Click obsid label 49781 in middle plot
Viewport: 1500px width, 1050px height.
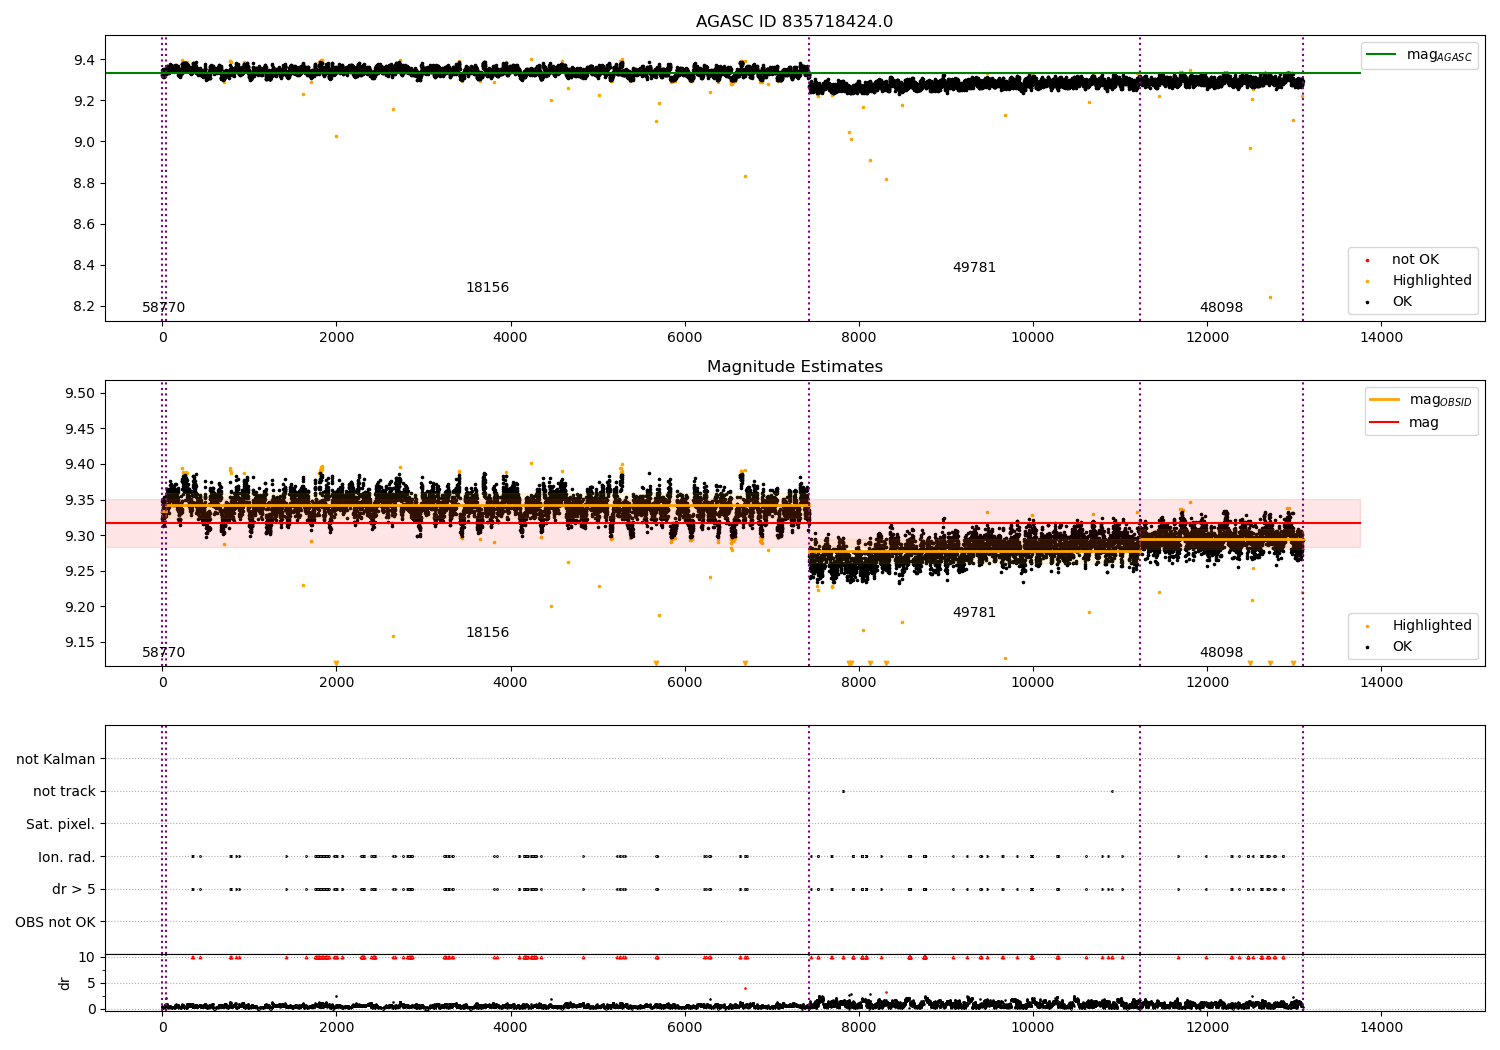pos(974,613)
